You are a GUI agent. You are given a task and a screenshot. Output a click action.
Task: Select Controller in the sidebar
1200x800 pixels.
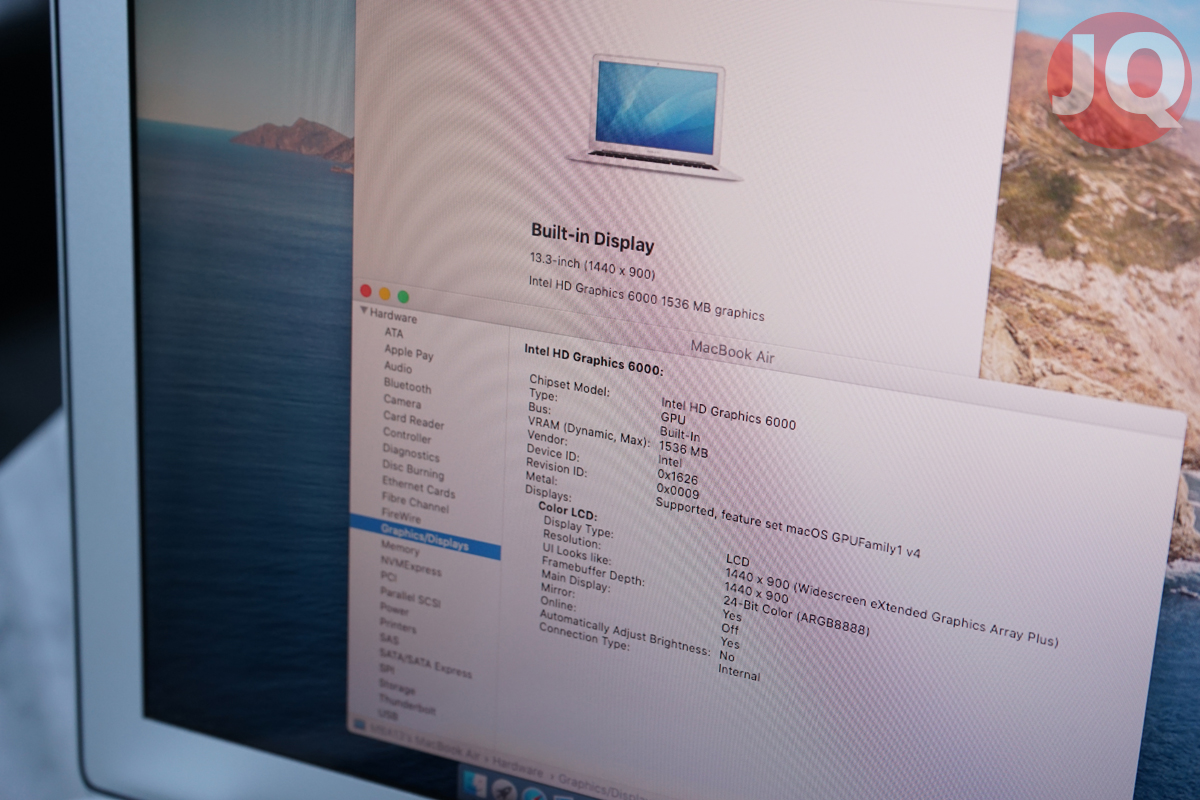click(x=407, y=436)
